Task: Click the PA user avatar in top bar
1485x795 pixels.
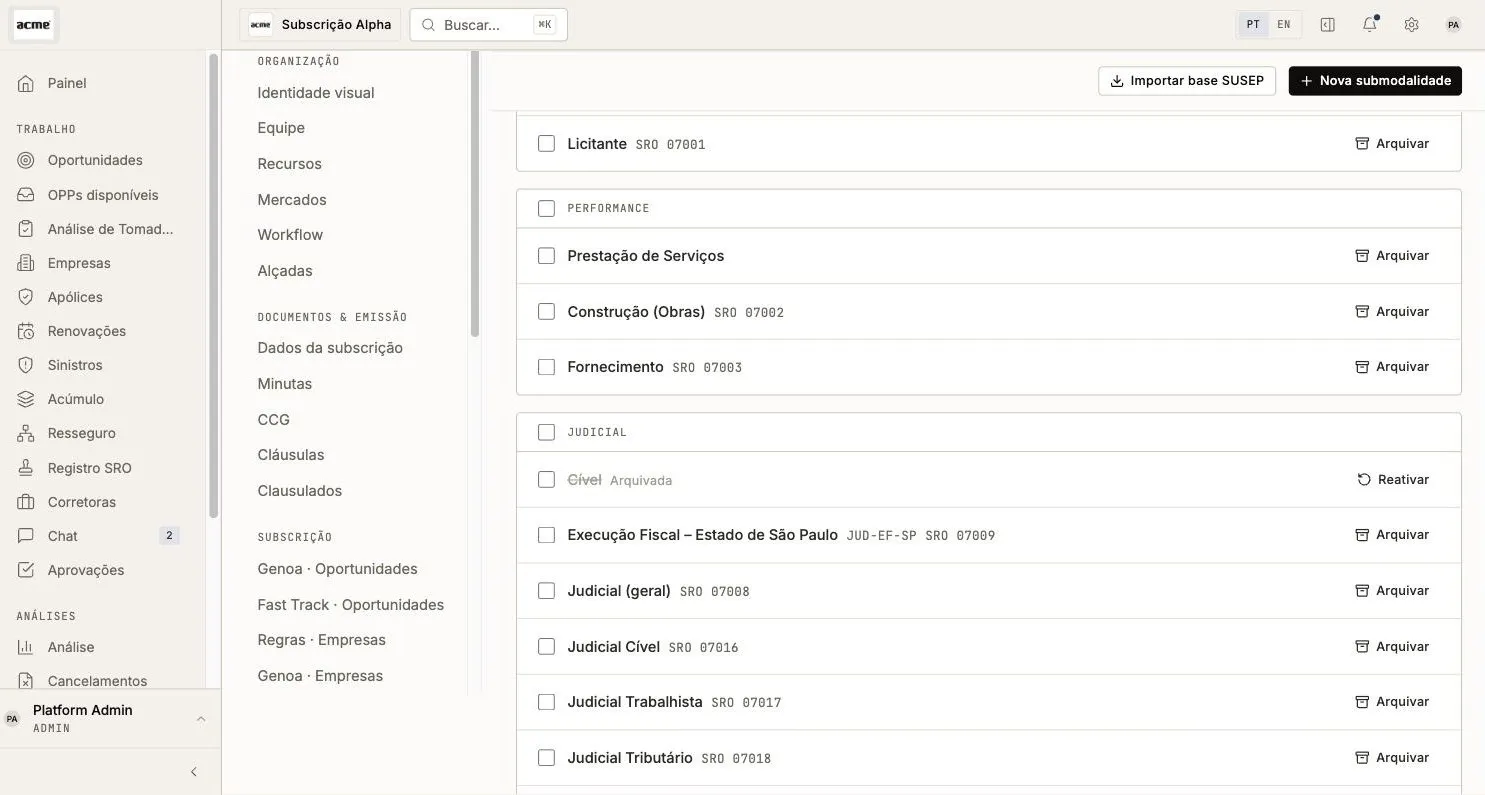Action: click(1453, 25)
